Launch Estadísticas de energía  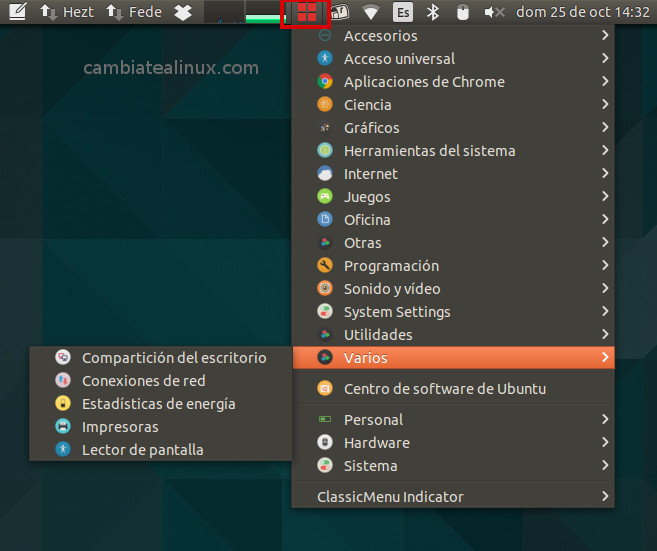pyautogui.click(x=161, y=404)
